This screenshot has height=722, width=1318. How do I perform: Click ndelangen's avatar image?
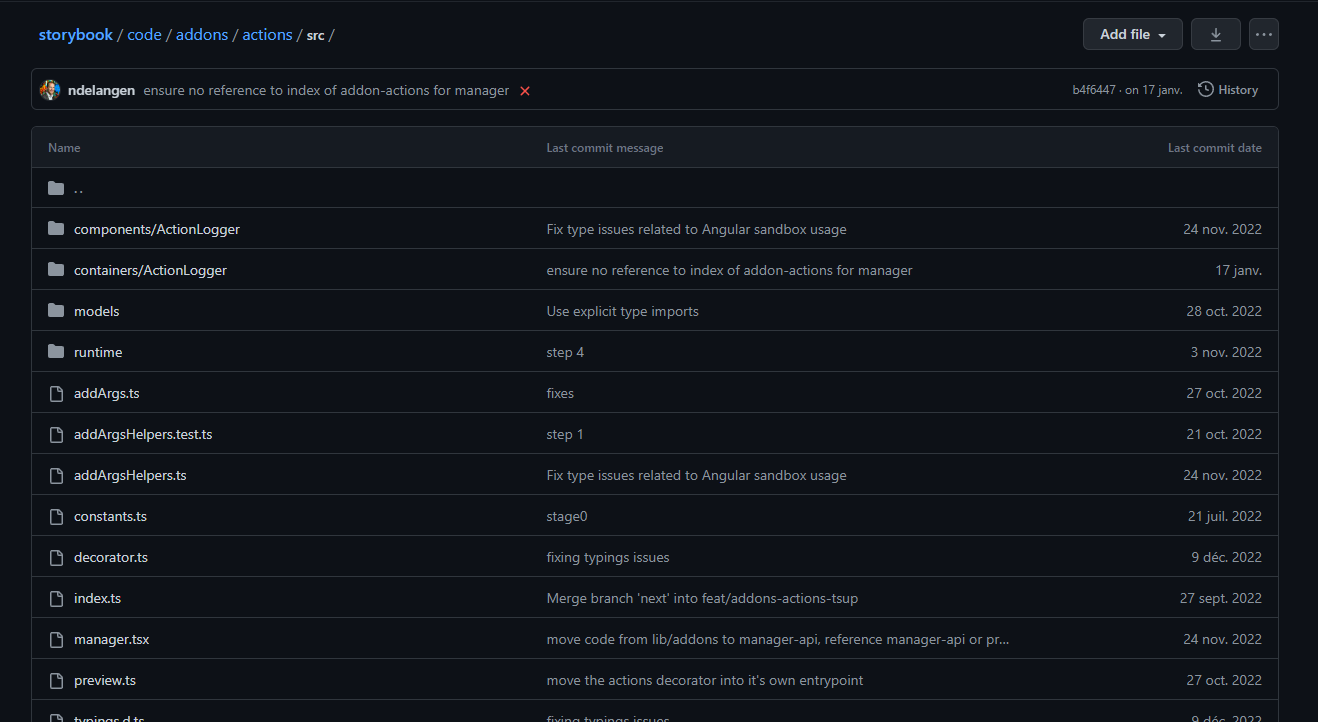(x=49, y=89)
